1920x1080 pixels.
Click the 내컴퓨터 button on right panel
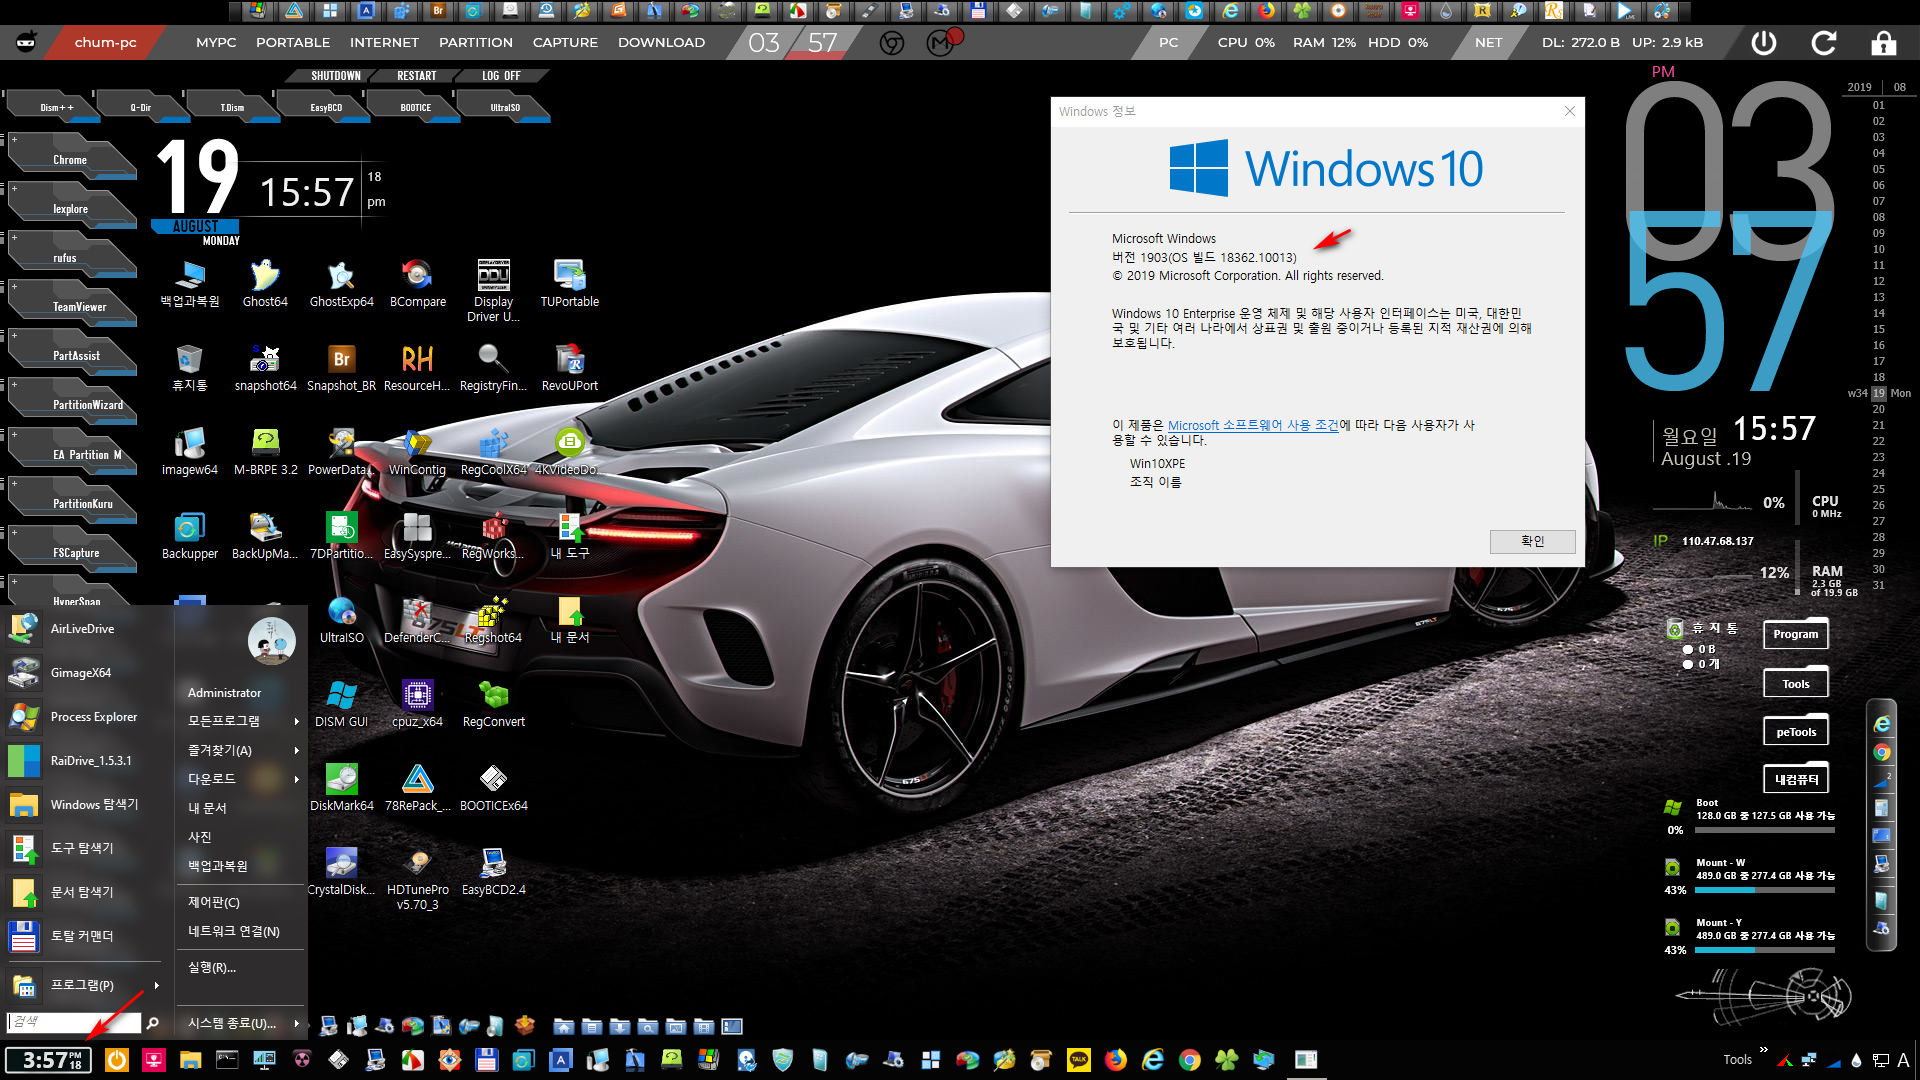[x=1796, y=780]
